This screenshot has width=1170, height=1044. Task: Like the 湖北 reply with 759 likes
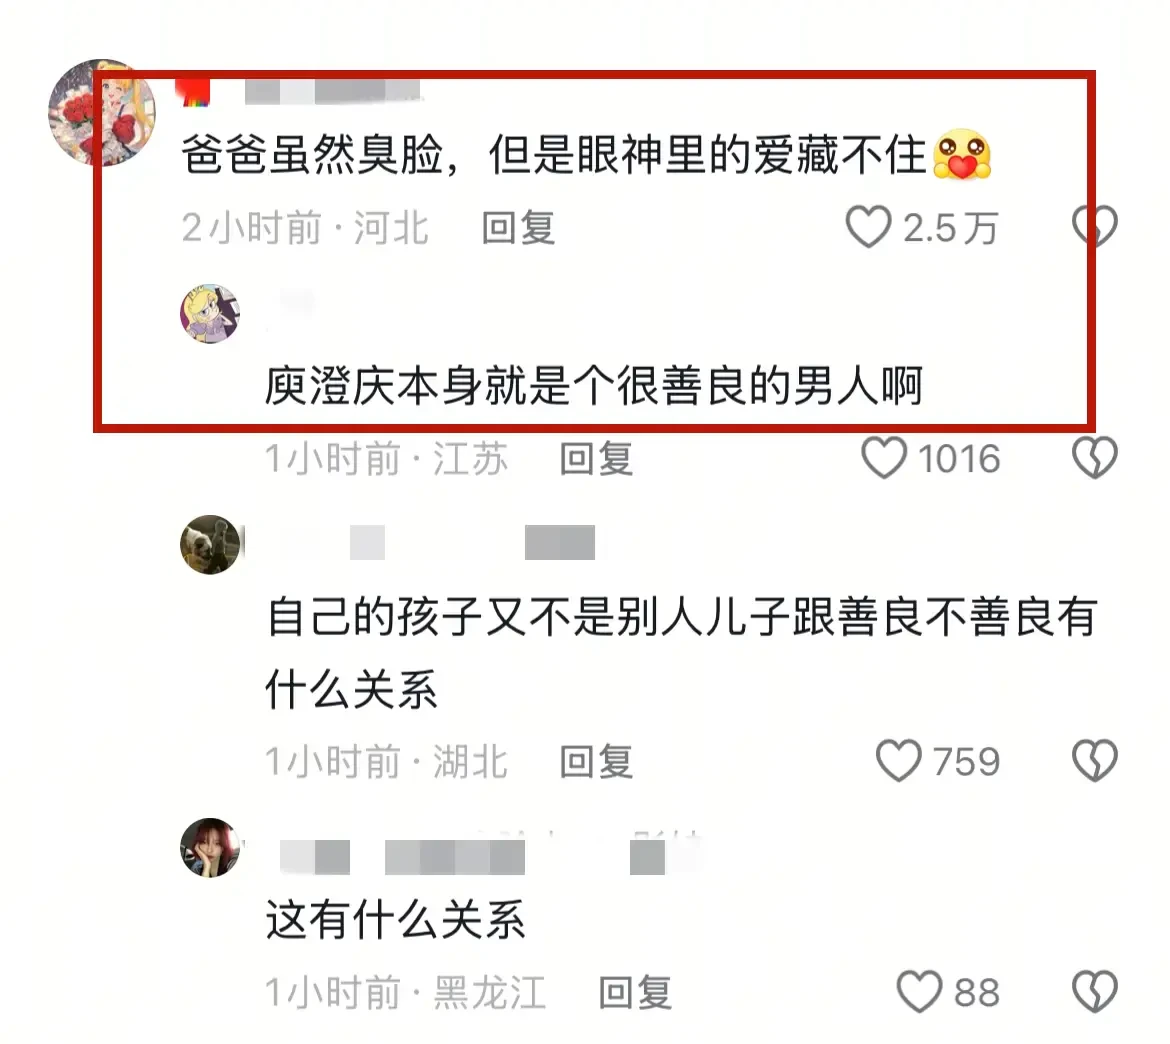click(x=898, y=760)
